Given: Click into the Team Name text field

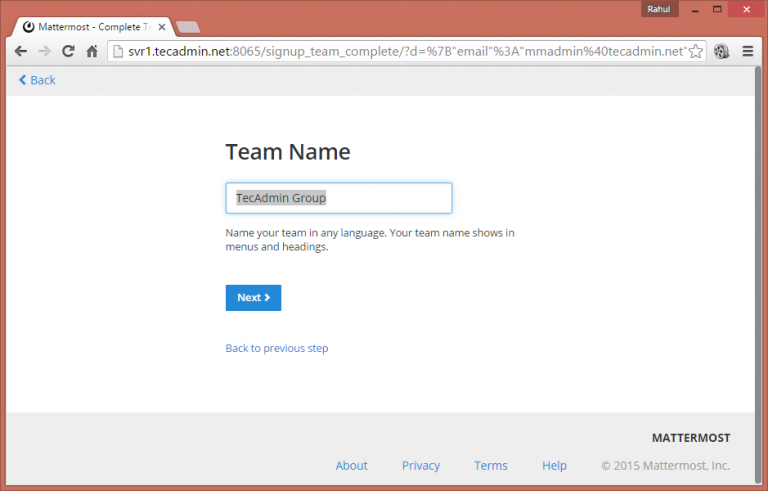Looking at the screenshot, I should click(x=338, y=198).
